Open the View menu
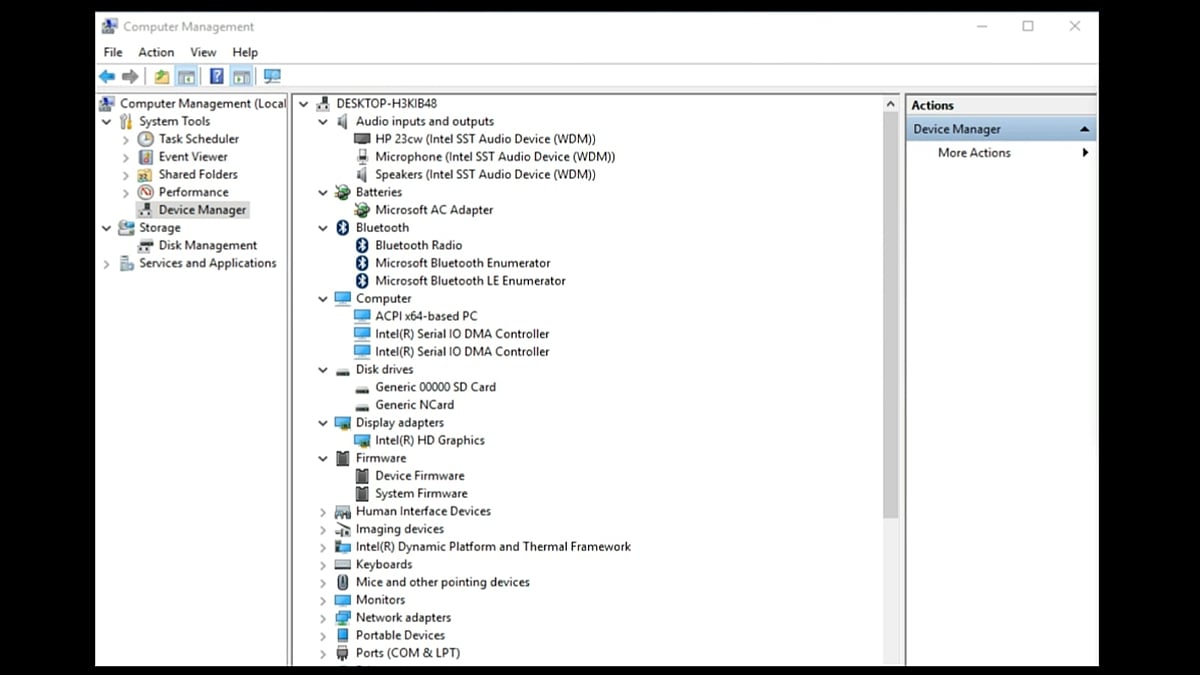Screen dimensions: 1200x675 (203, 52)
